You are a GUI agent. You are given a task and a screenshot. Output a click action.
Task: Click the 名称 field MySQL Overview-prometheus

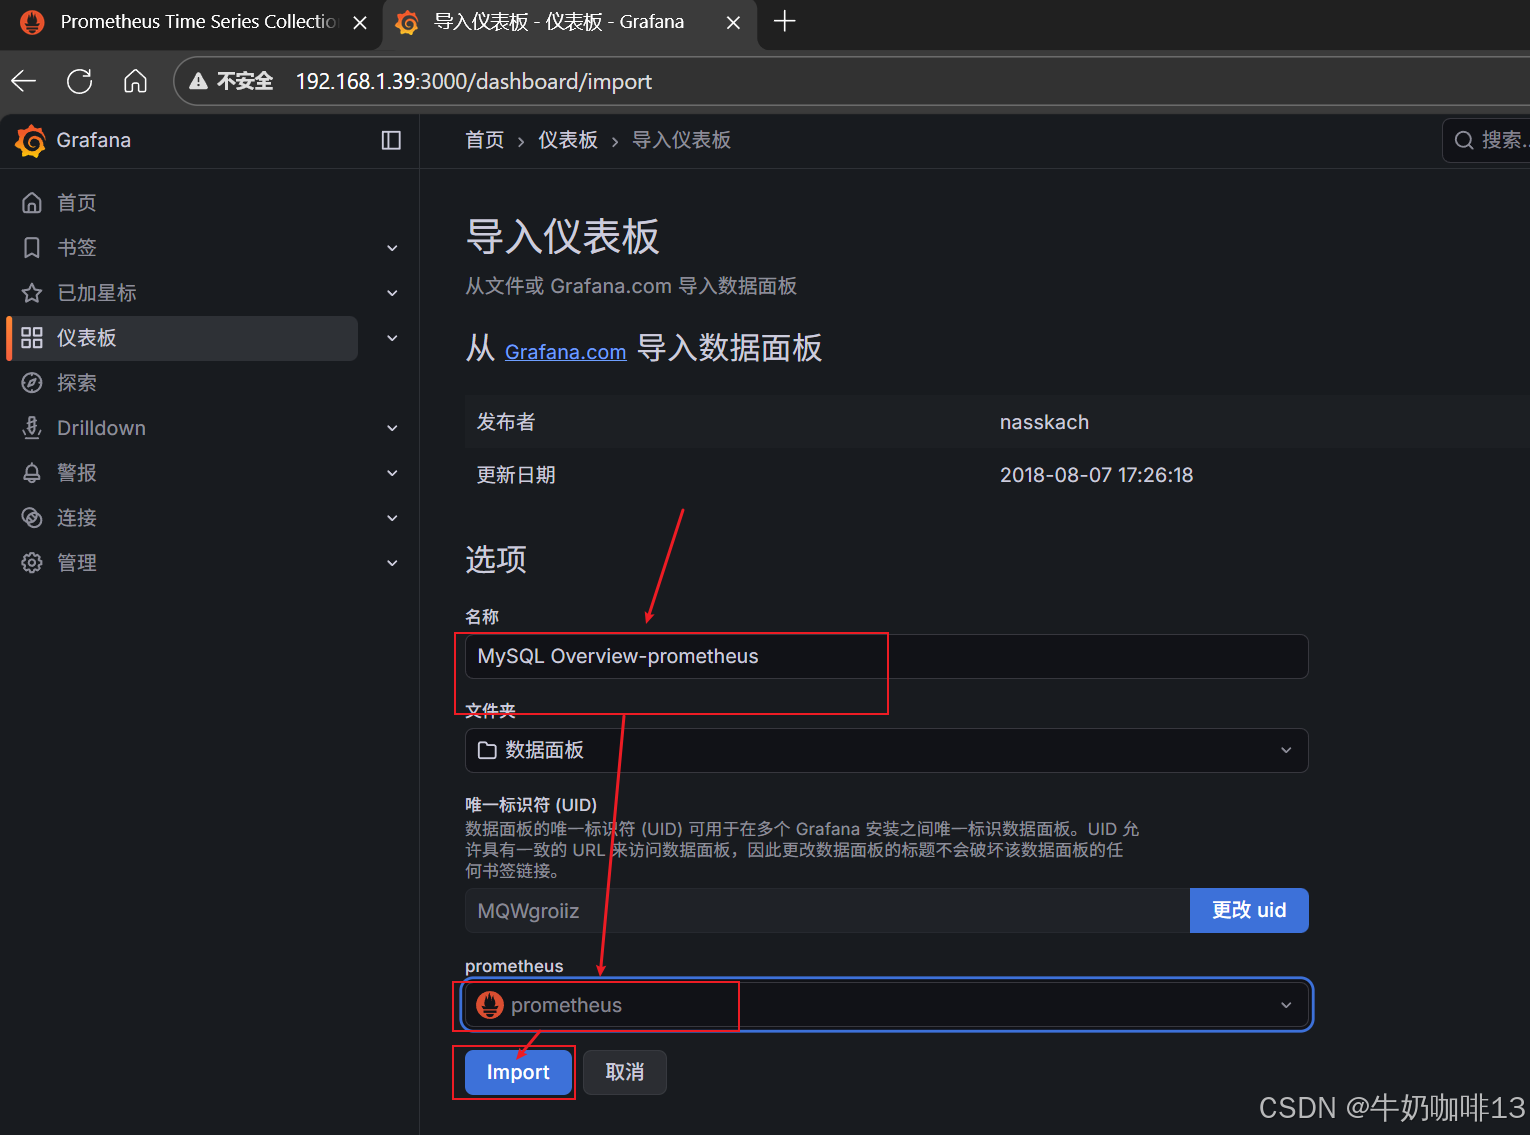pos(886,656)
